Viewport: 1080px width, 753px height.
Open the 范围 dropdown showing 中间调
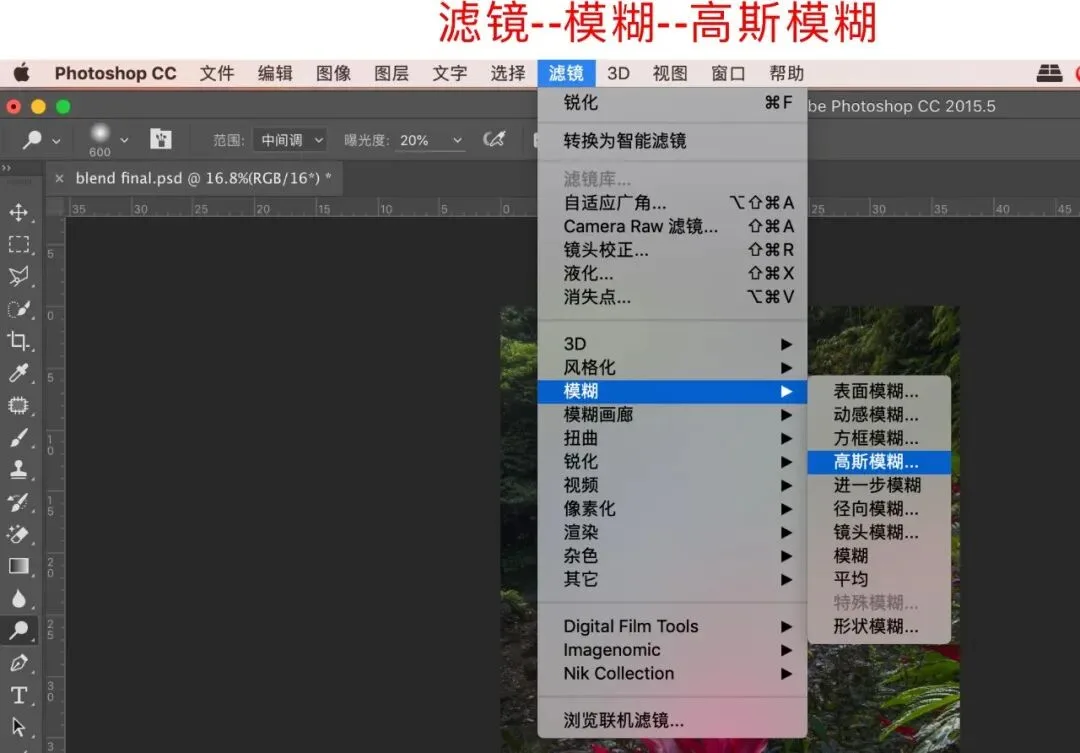point(290,140)
